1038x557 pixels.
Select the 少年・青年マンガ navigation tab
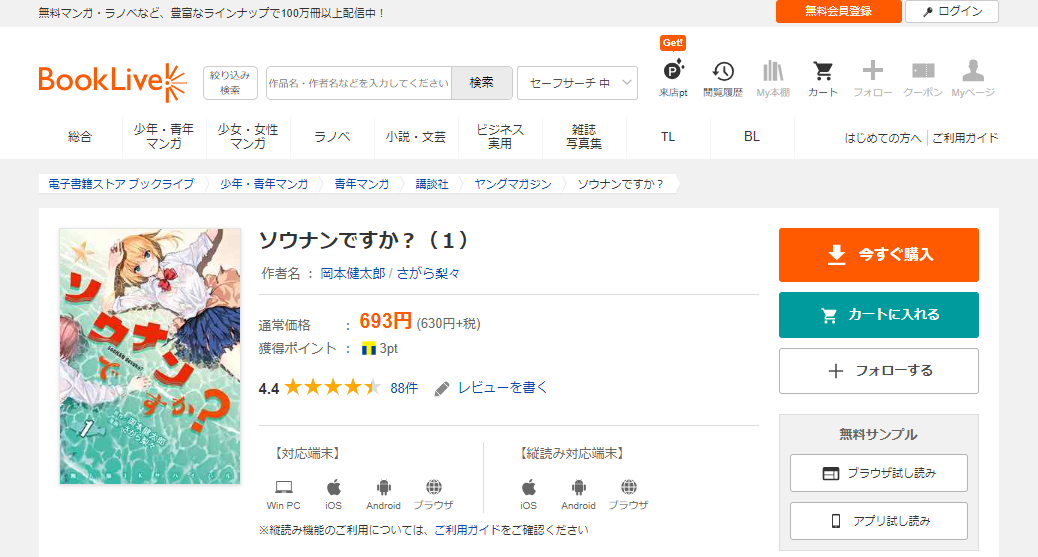click(164, 137)
